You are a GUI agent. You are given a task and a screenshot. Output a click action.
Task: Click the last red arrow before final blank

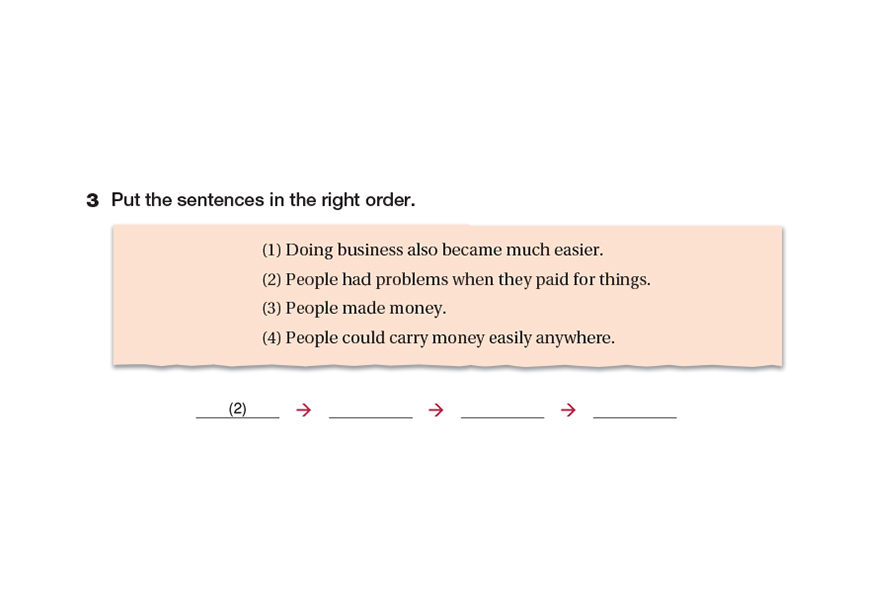coord(568,410)
